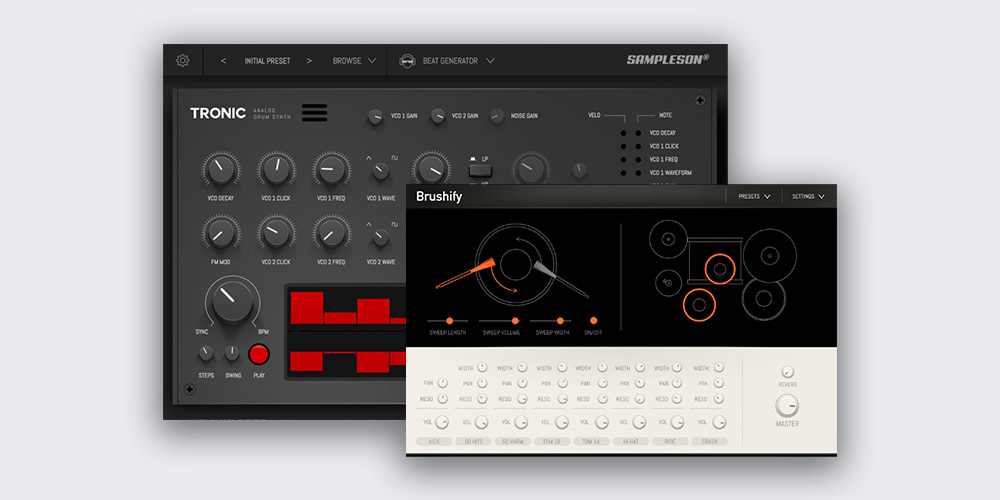Click the VCO 1 Click knob

click(276, 170)
